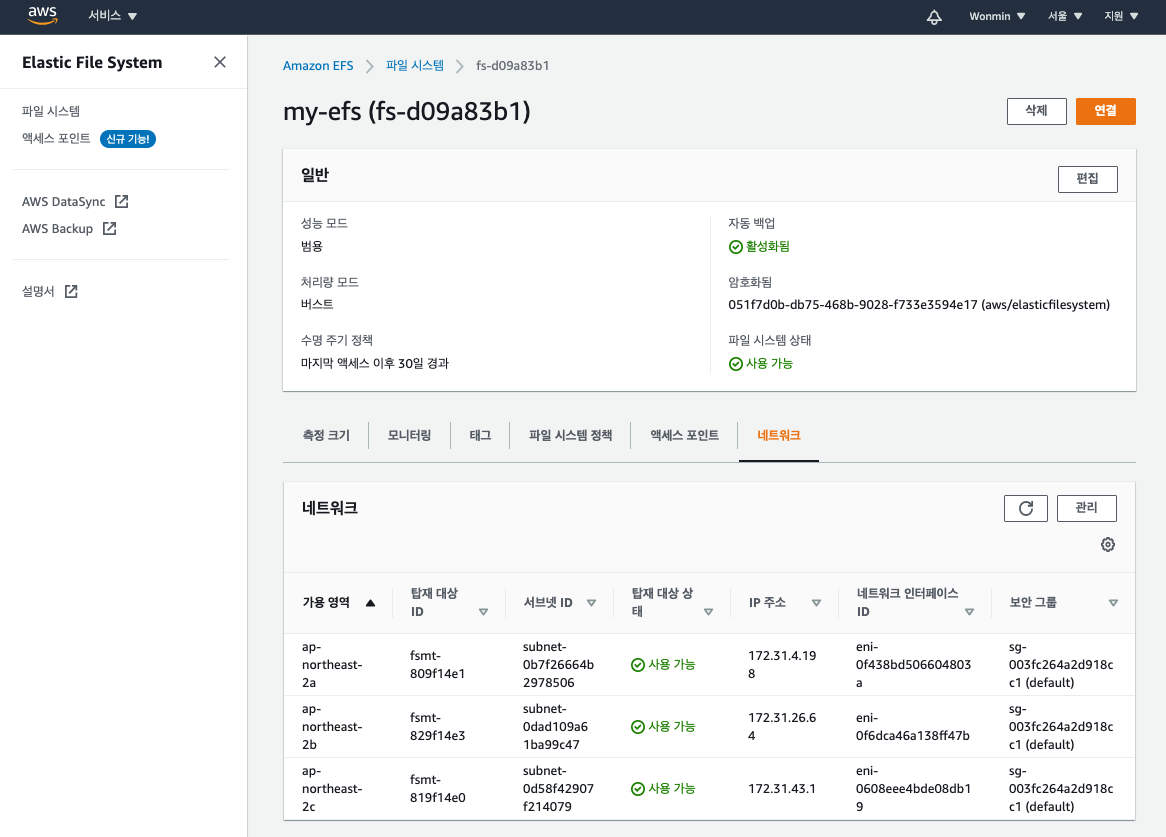1166x837 pixels.
Task: Open AWS DataSync external link icon
Action: [x=122, y=201]
